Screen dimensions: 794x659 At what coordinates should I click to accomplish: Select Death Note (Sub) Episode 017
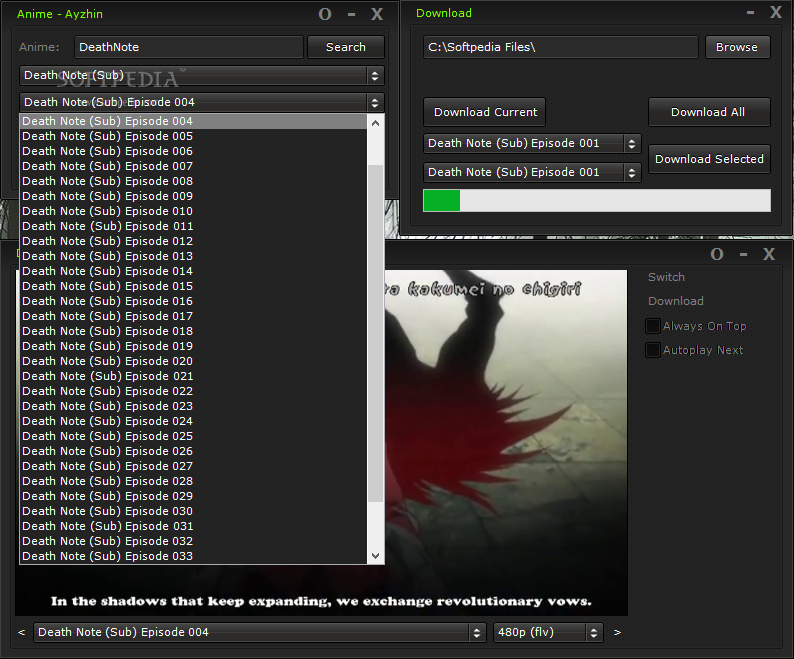click(193, 316)
